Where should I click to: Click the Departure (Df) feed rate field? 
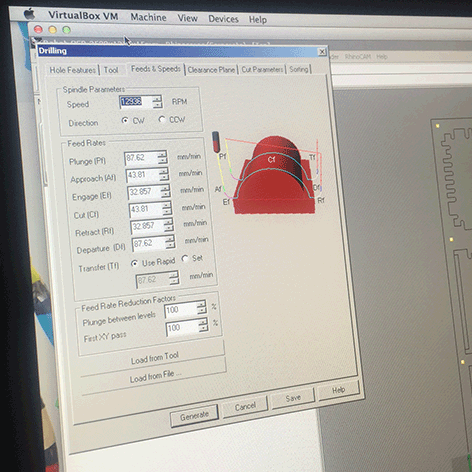[149, 244]
